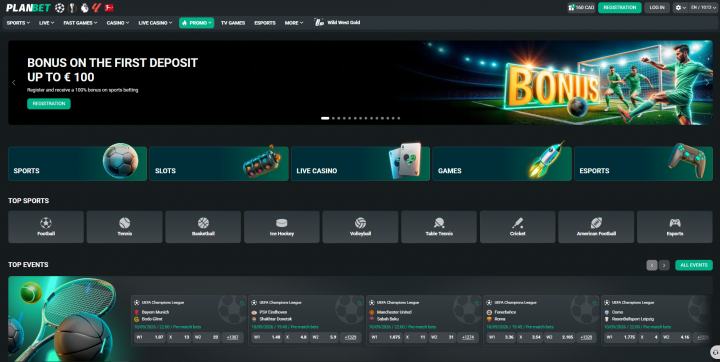Bet W2 5.9 on Shakhtar Donetsk
The image size is (720, 362).
click(x=324, y=337)
